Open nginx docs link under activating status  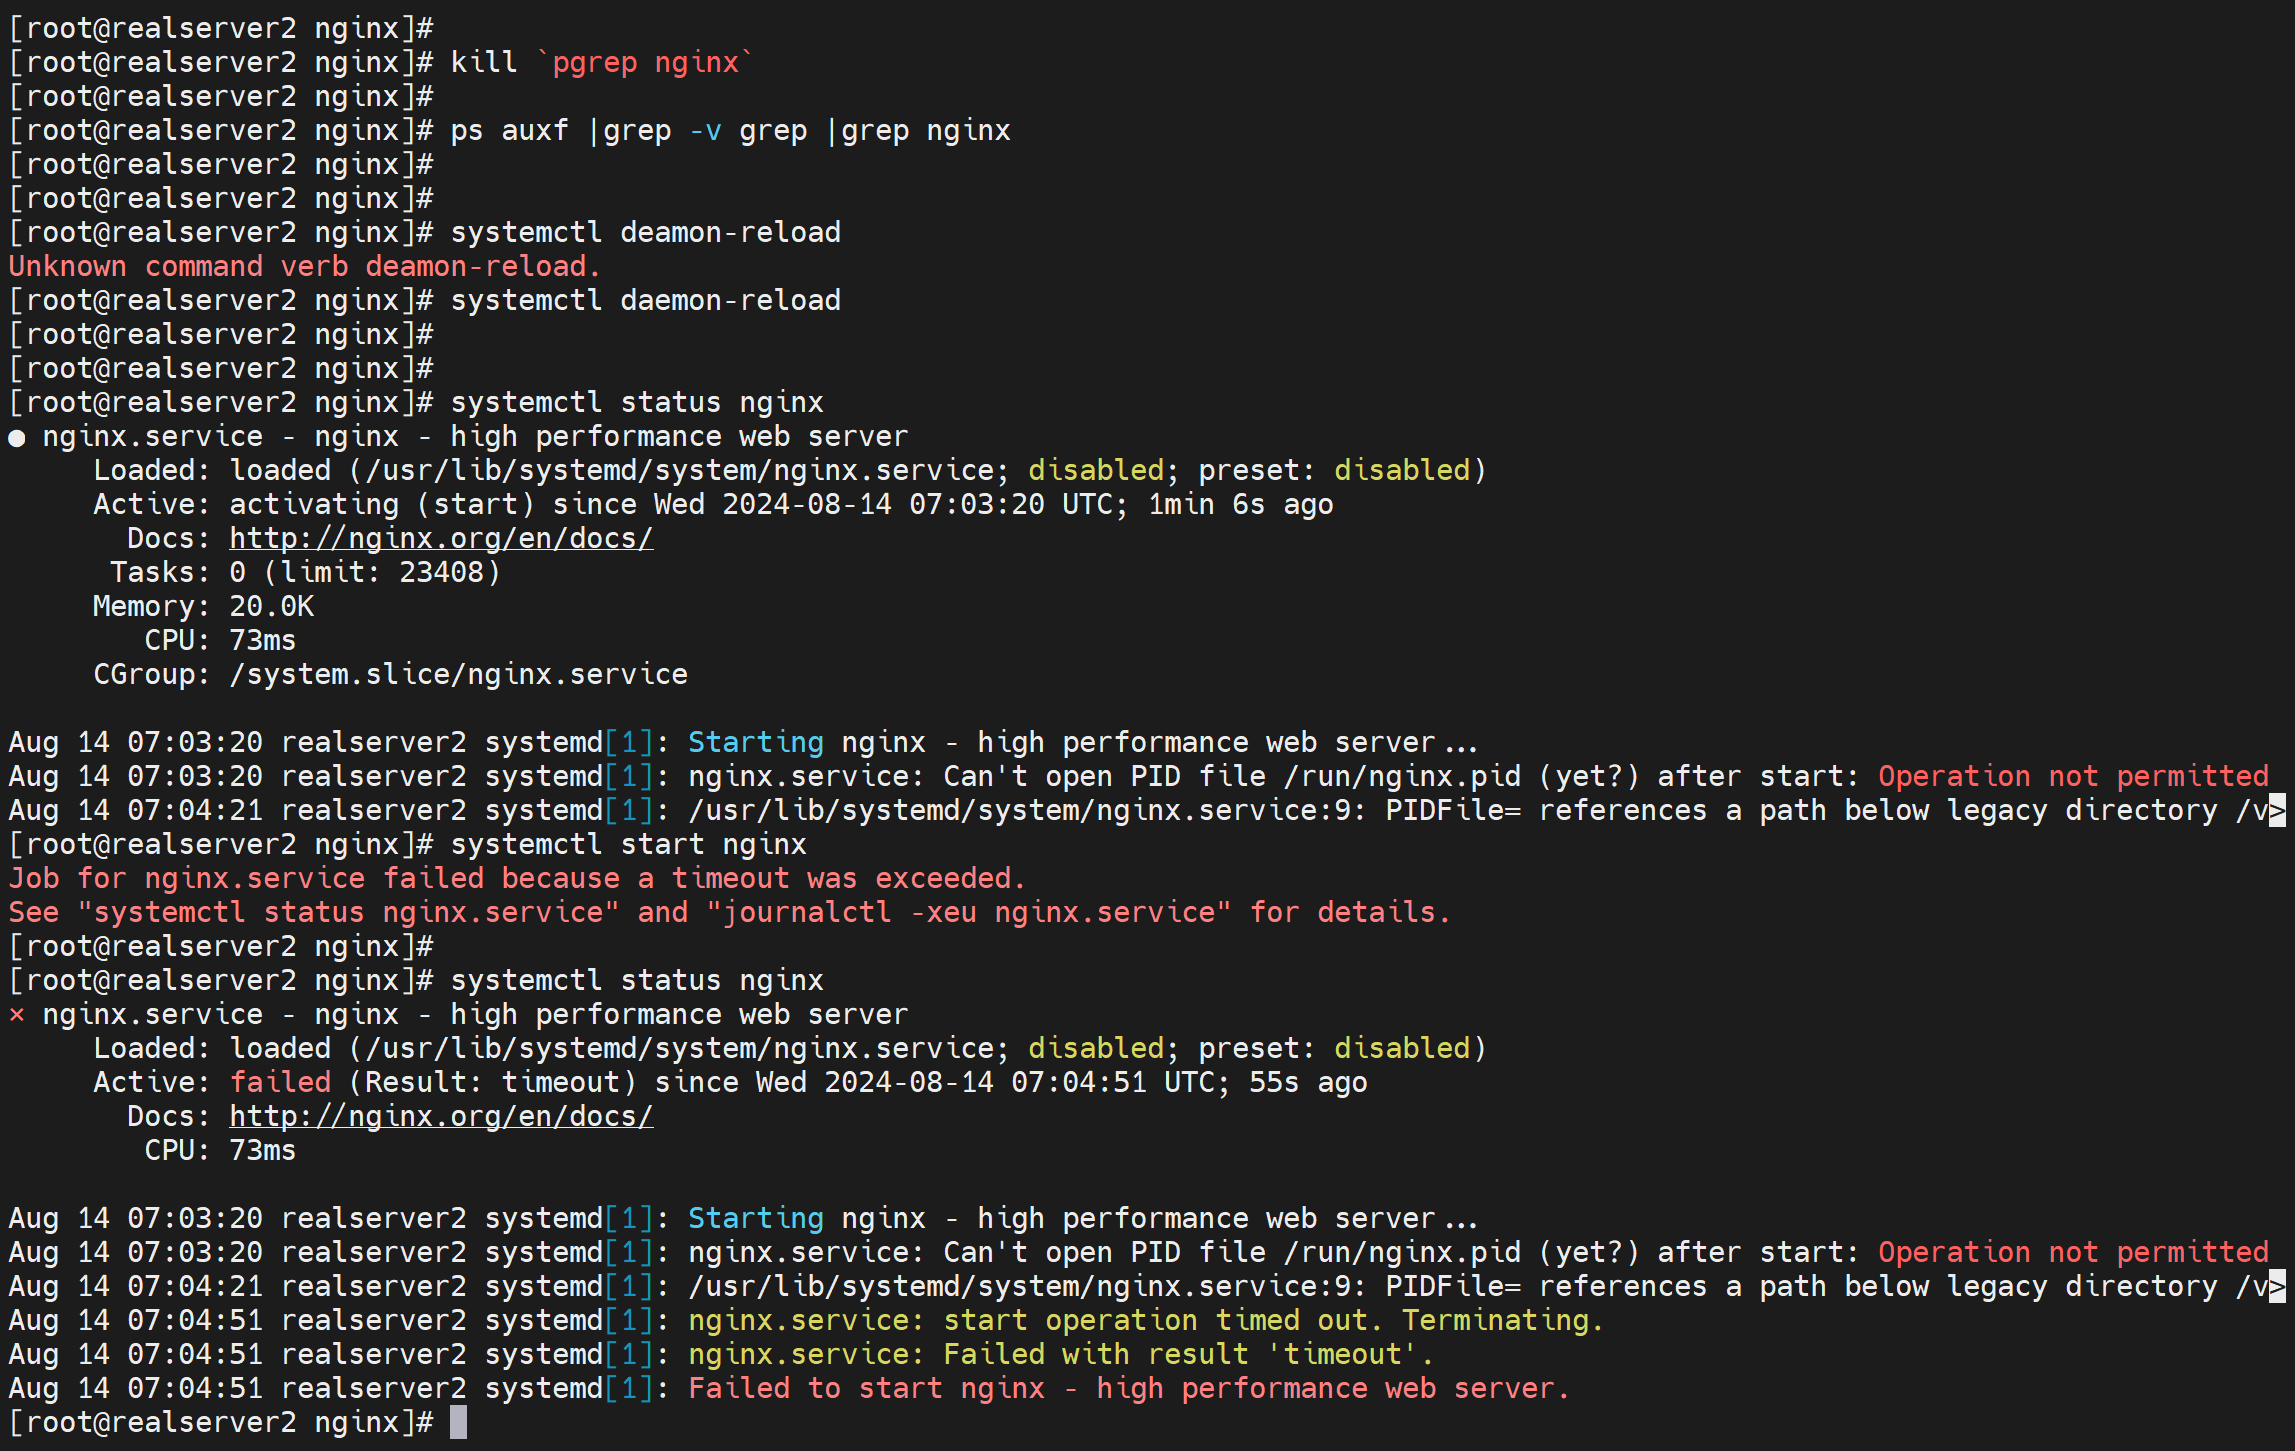[x=441, y=539]
